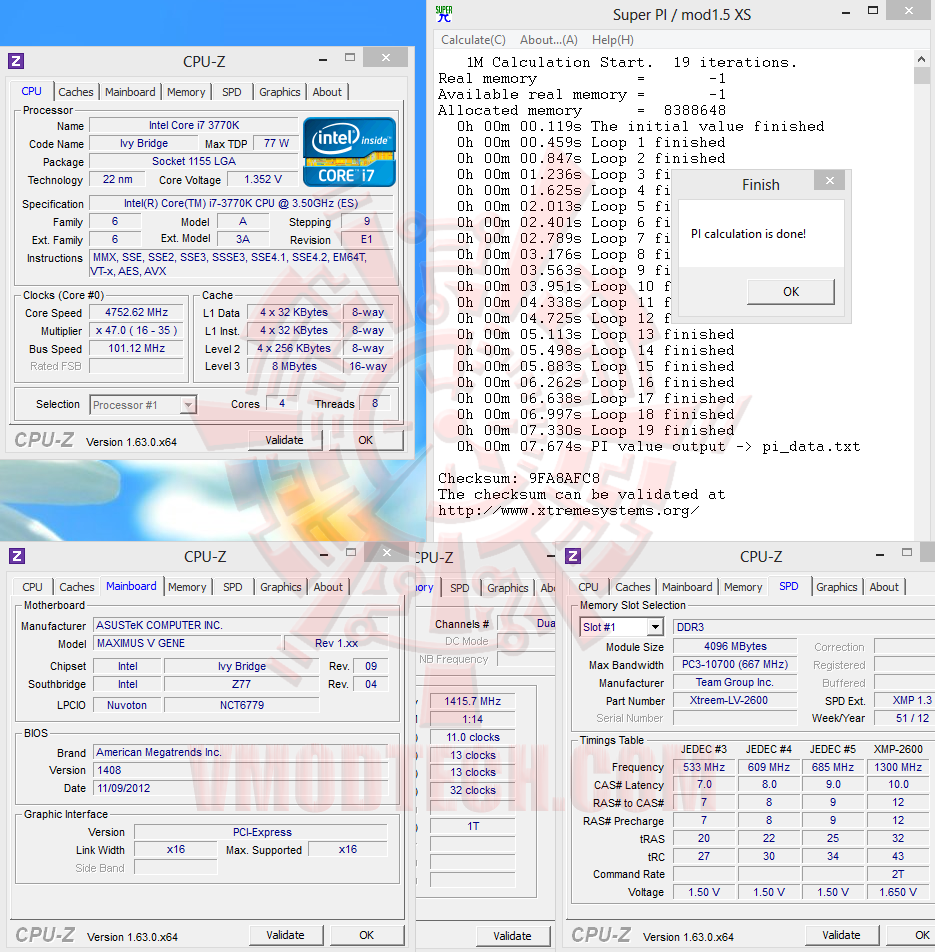Click the Multiplier x 47.0 field
The height and width of the screenshot is (952, 935).
point(137,330)
